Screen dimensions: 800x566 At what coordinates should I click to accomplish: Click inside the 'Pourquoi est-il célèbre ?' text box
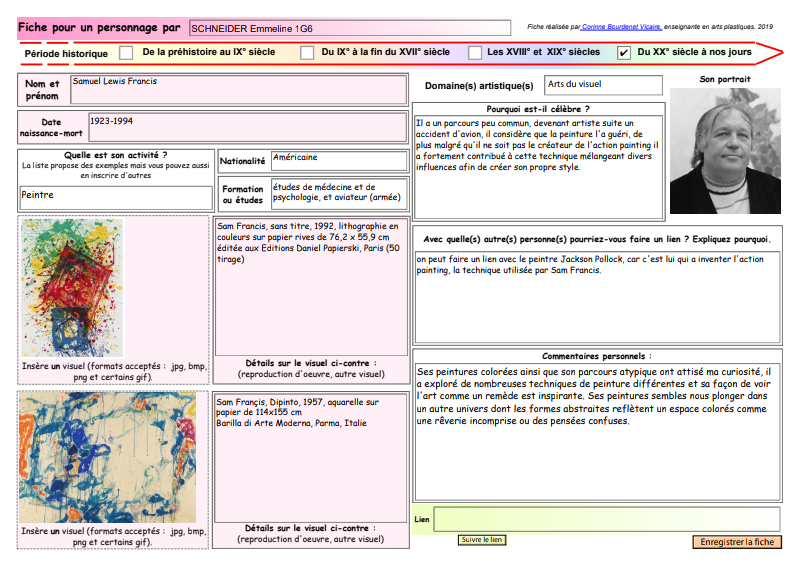538,165
